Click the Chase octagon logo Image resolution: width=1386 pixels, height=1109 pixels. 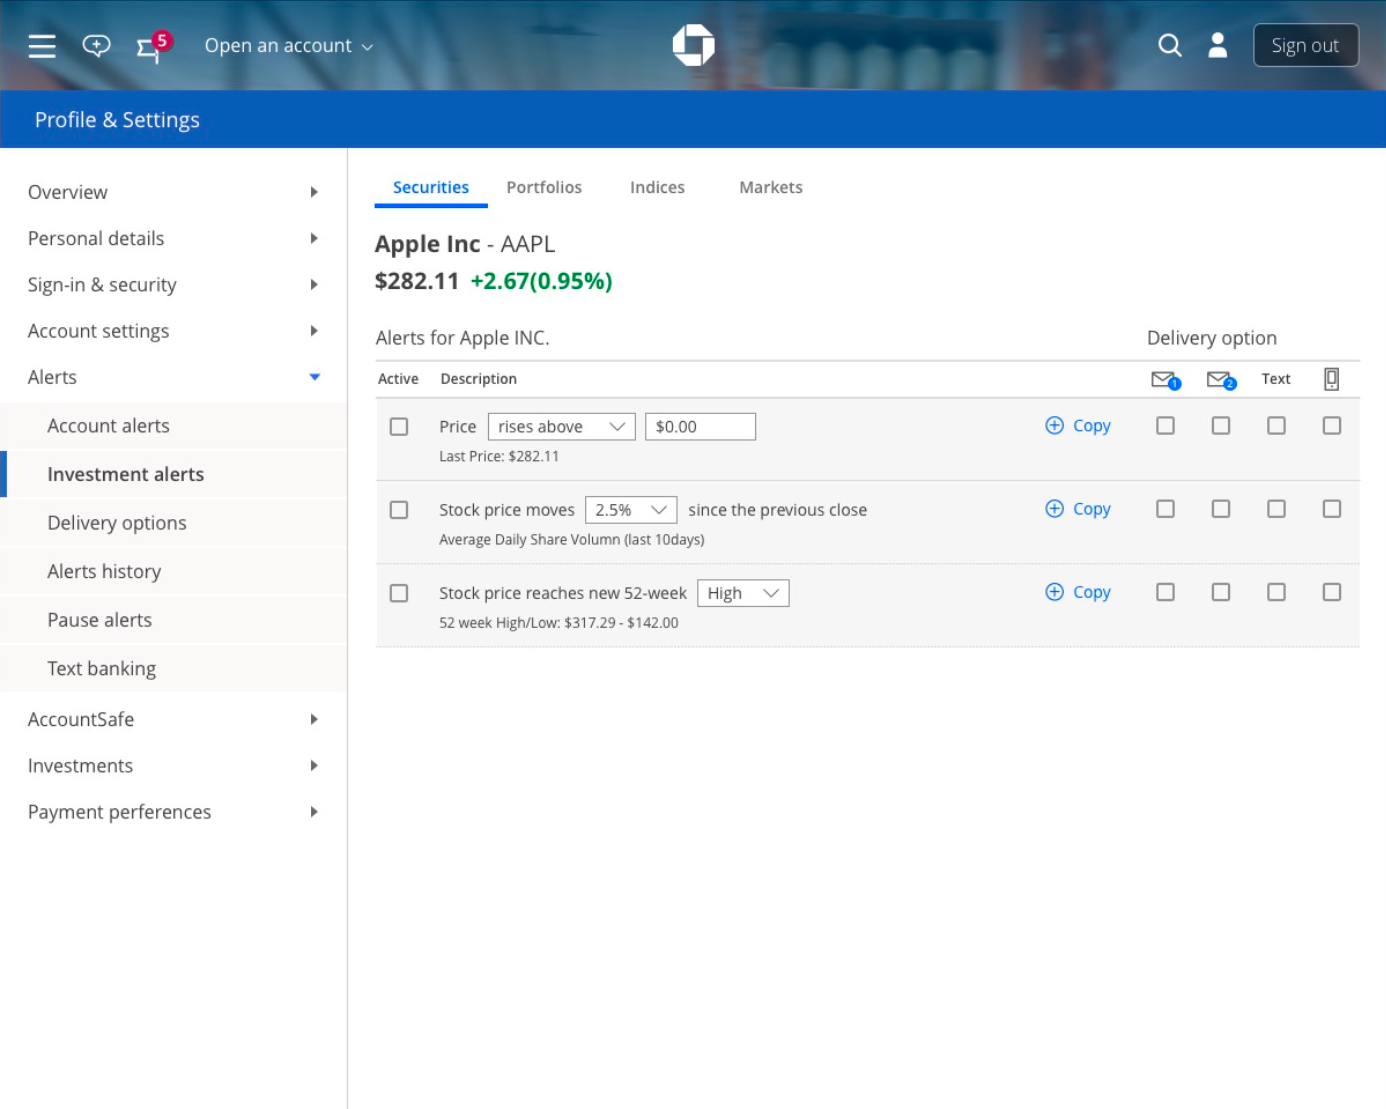[x=693, y=45]
